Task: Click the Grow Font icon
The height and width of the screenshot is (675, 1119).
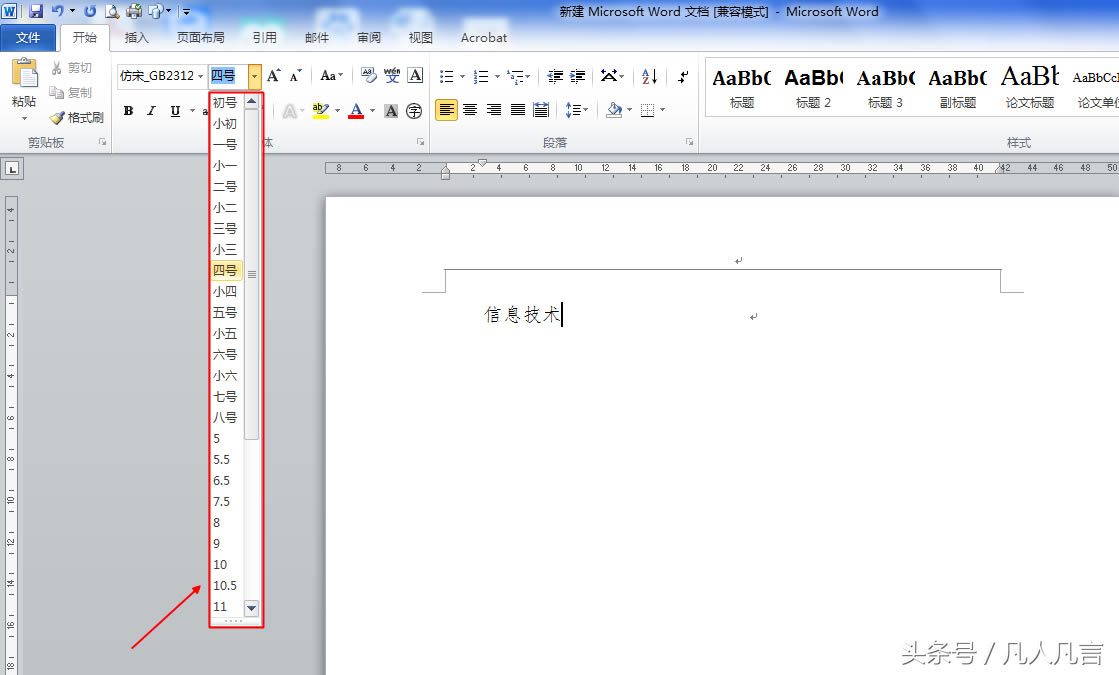Action: pyautogui.click(x=273, y=76)
